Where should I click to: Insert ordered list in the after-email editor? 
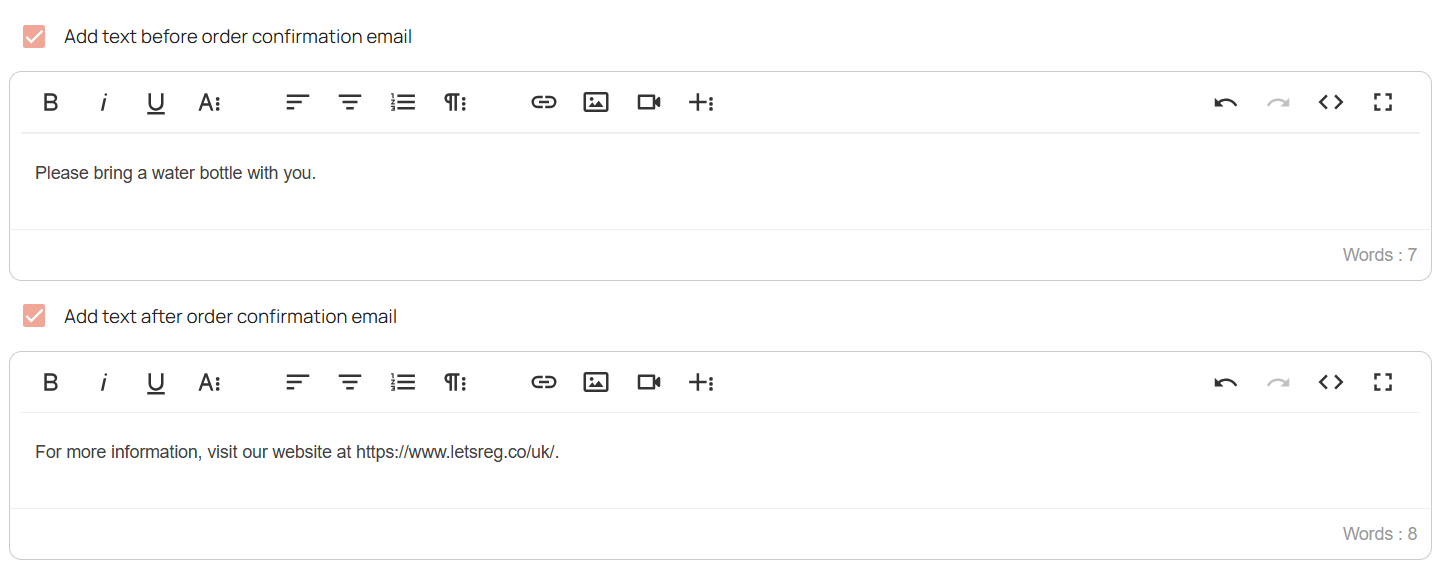[x=403, y=382]
